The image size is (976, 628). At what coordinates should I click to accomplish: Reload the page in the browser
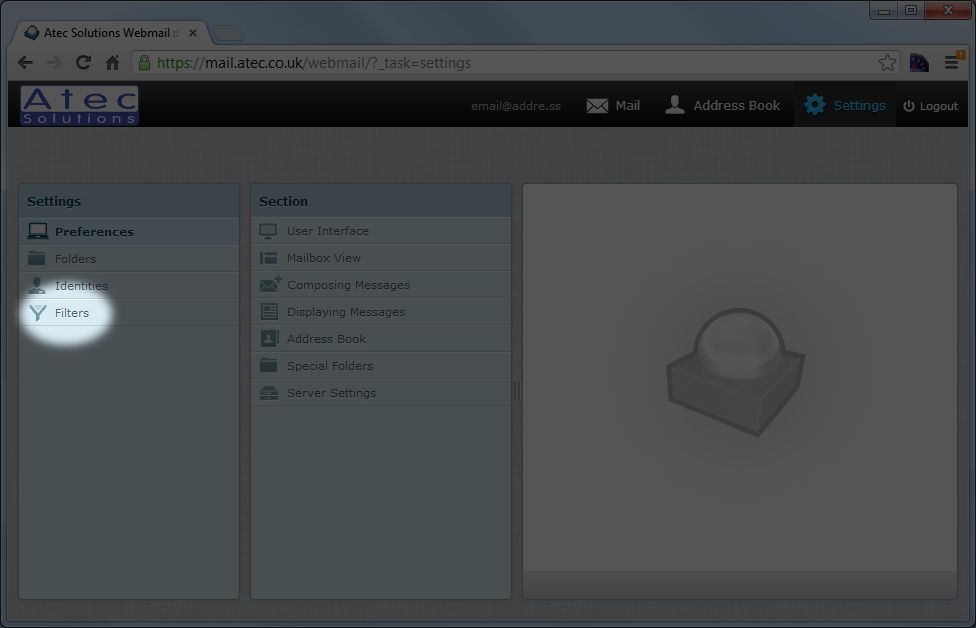[84, 63]
